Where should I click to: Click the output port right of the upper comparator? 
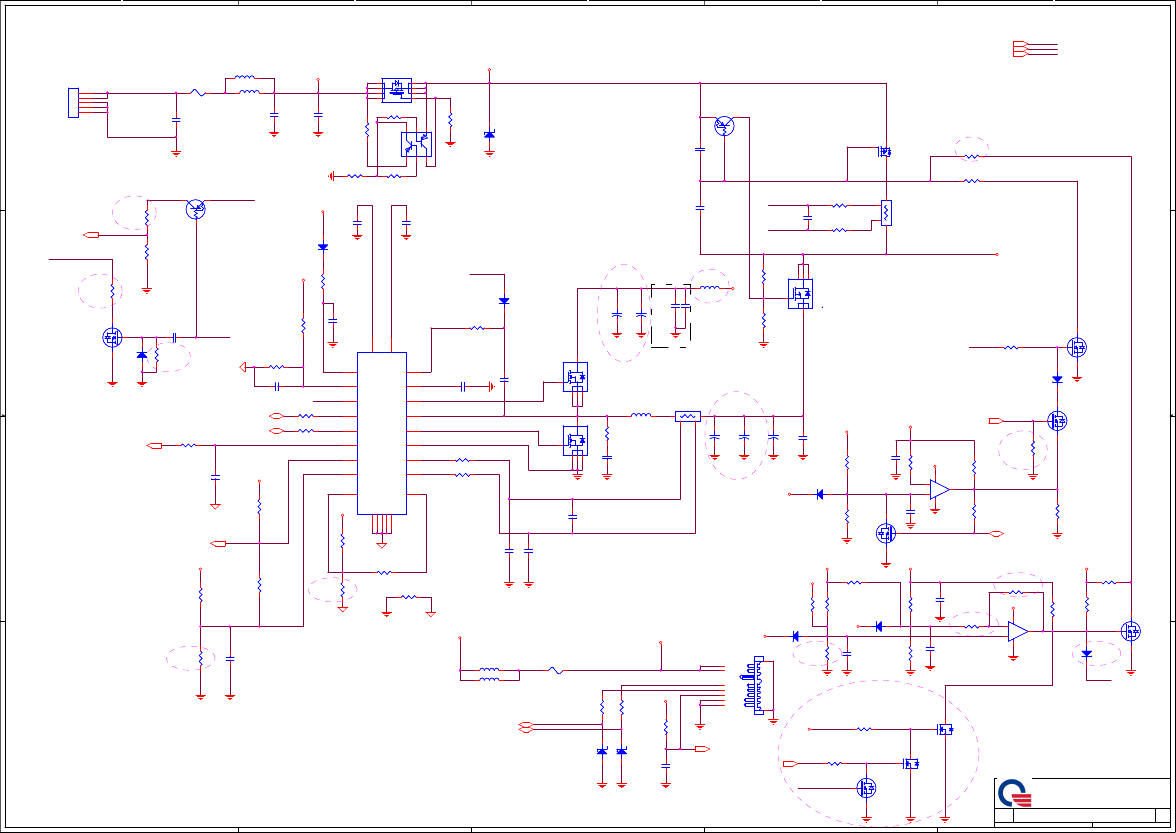997,534
